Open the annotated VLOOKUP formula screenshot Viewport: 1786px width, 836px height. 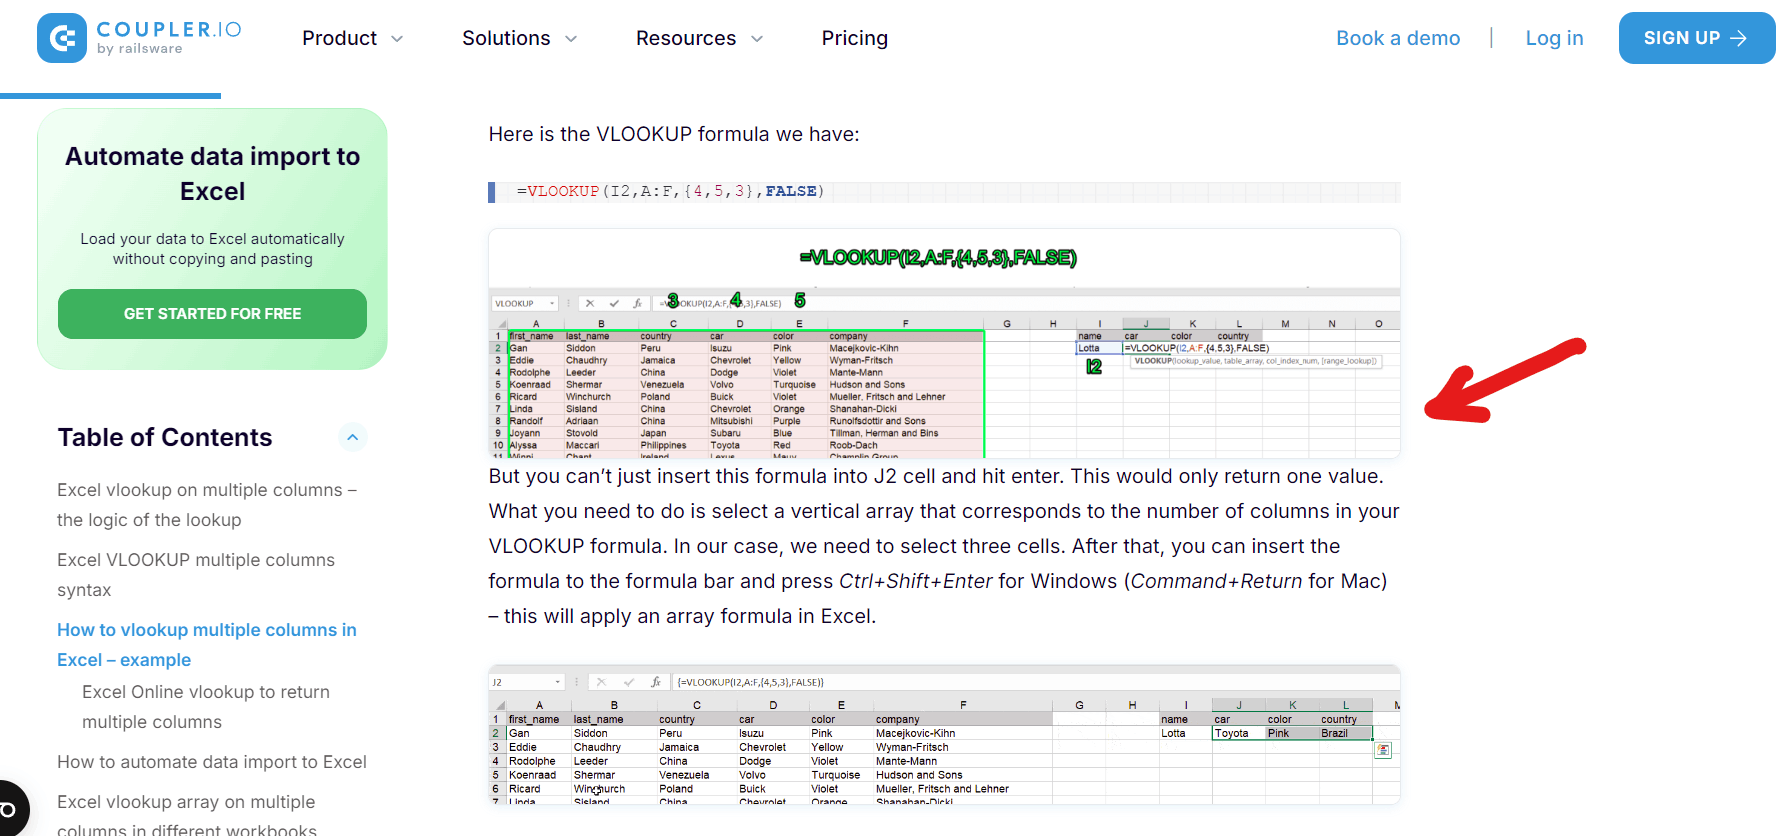tap(944, 344)
